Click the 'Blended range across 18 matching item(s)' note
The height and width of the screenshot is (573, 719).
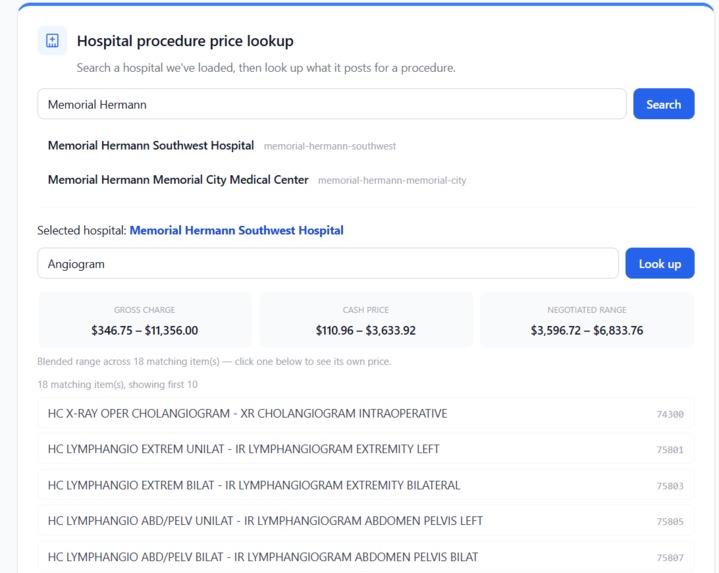(x=214, y=361)
